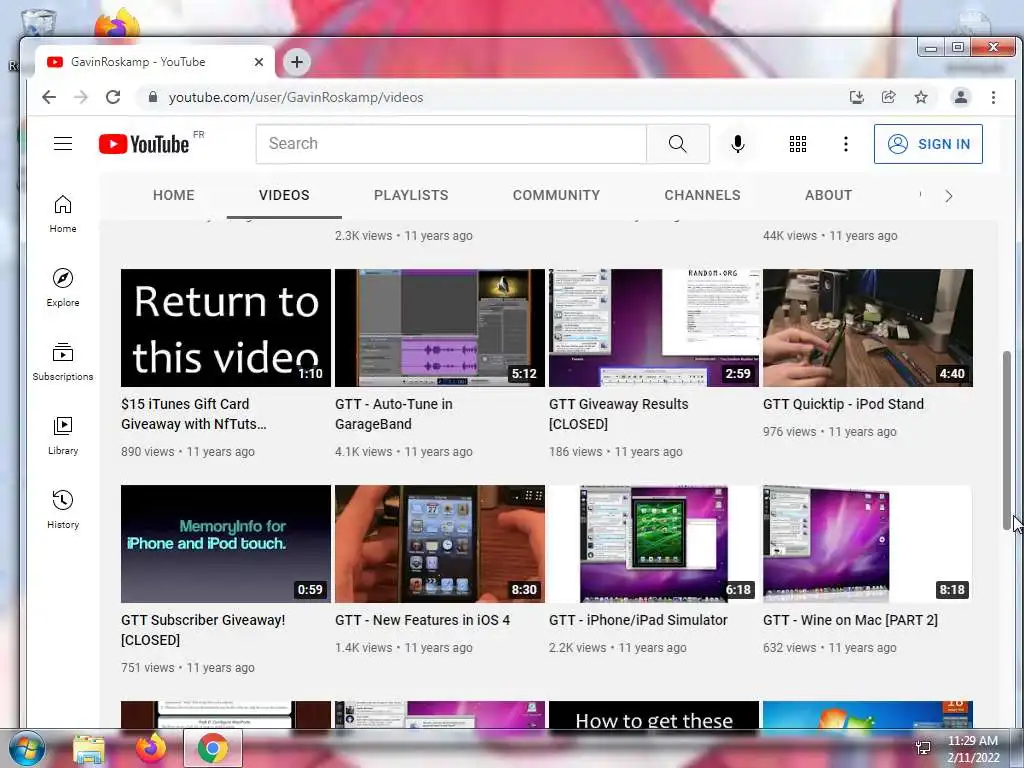Click the SIGN IN button
Screen dimensions: 1024x768
[x=929, y=144]
